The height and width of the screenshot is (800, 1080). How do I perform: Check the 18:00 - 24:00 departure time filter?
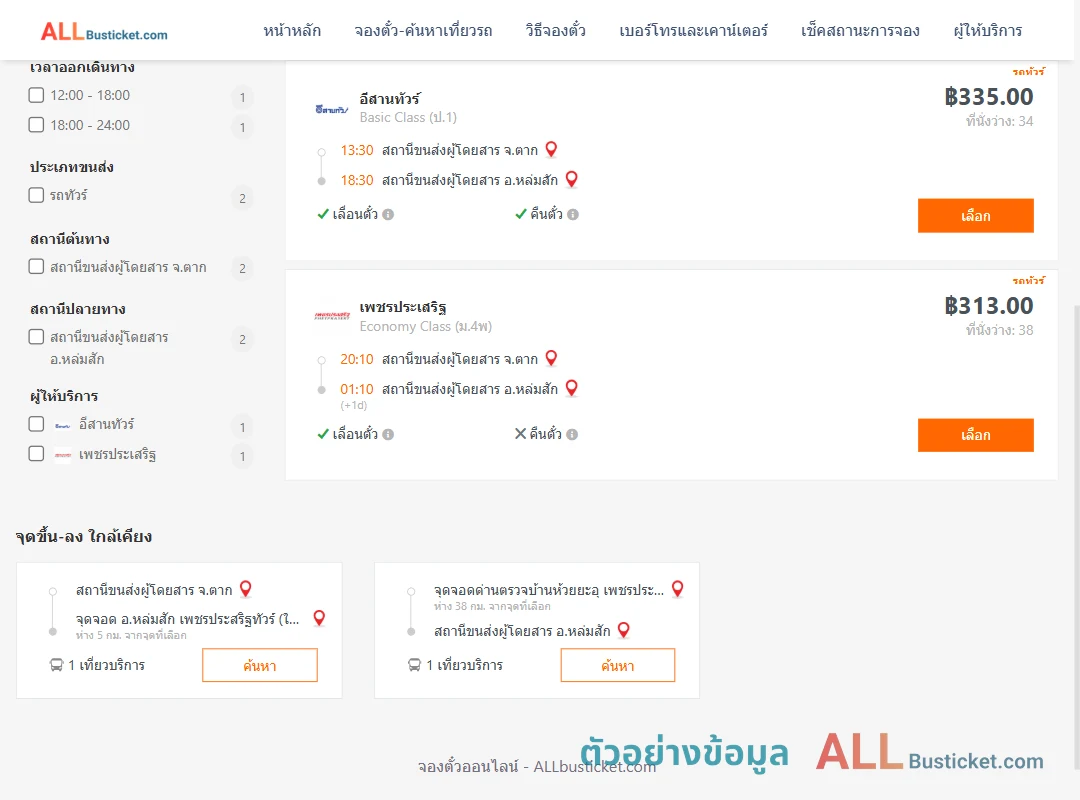point(37,125)
